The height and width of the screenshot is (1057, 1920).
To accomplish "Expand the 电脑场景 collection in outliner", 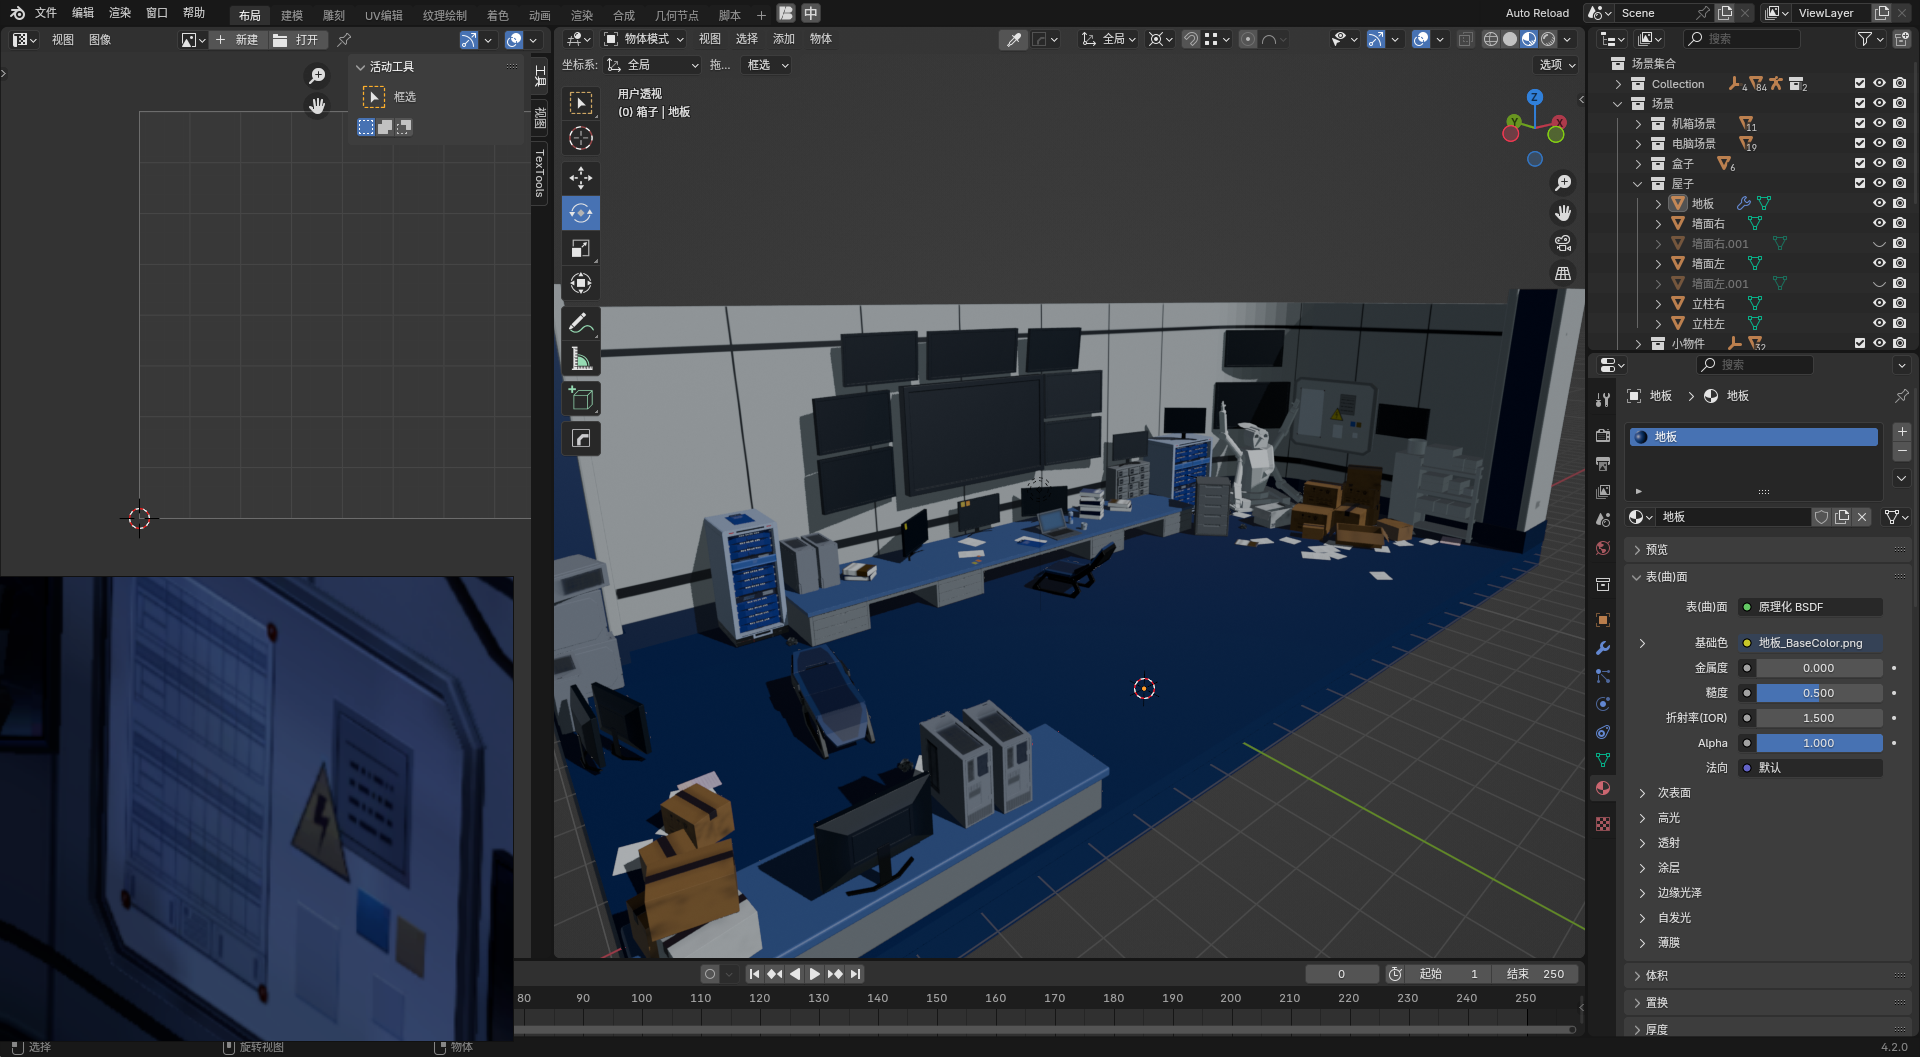I will point(1637,144).
